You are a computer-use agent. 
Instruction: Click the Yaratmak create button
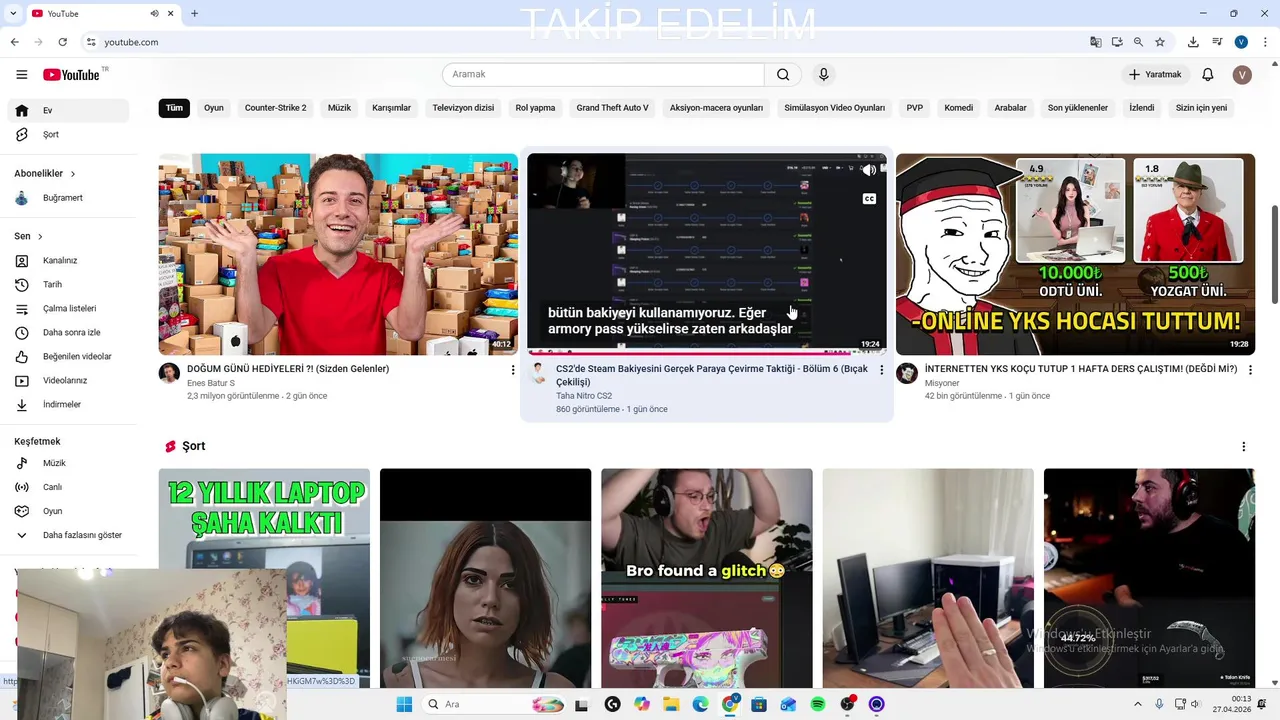click(x=1155, y=75)
